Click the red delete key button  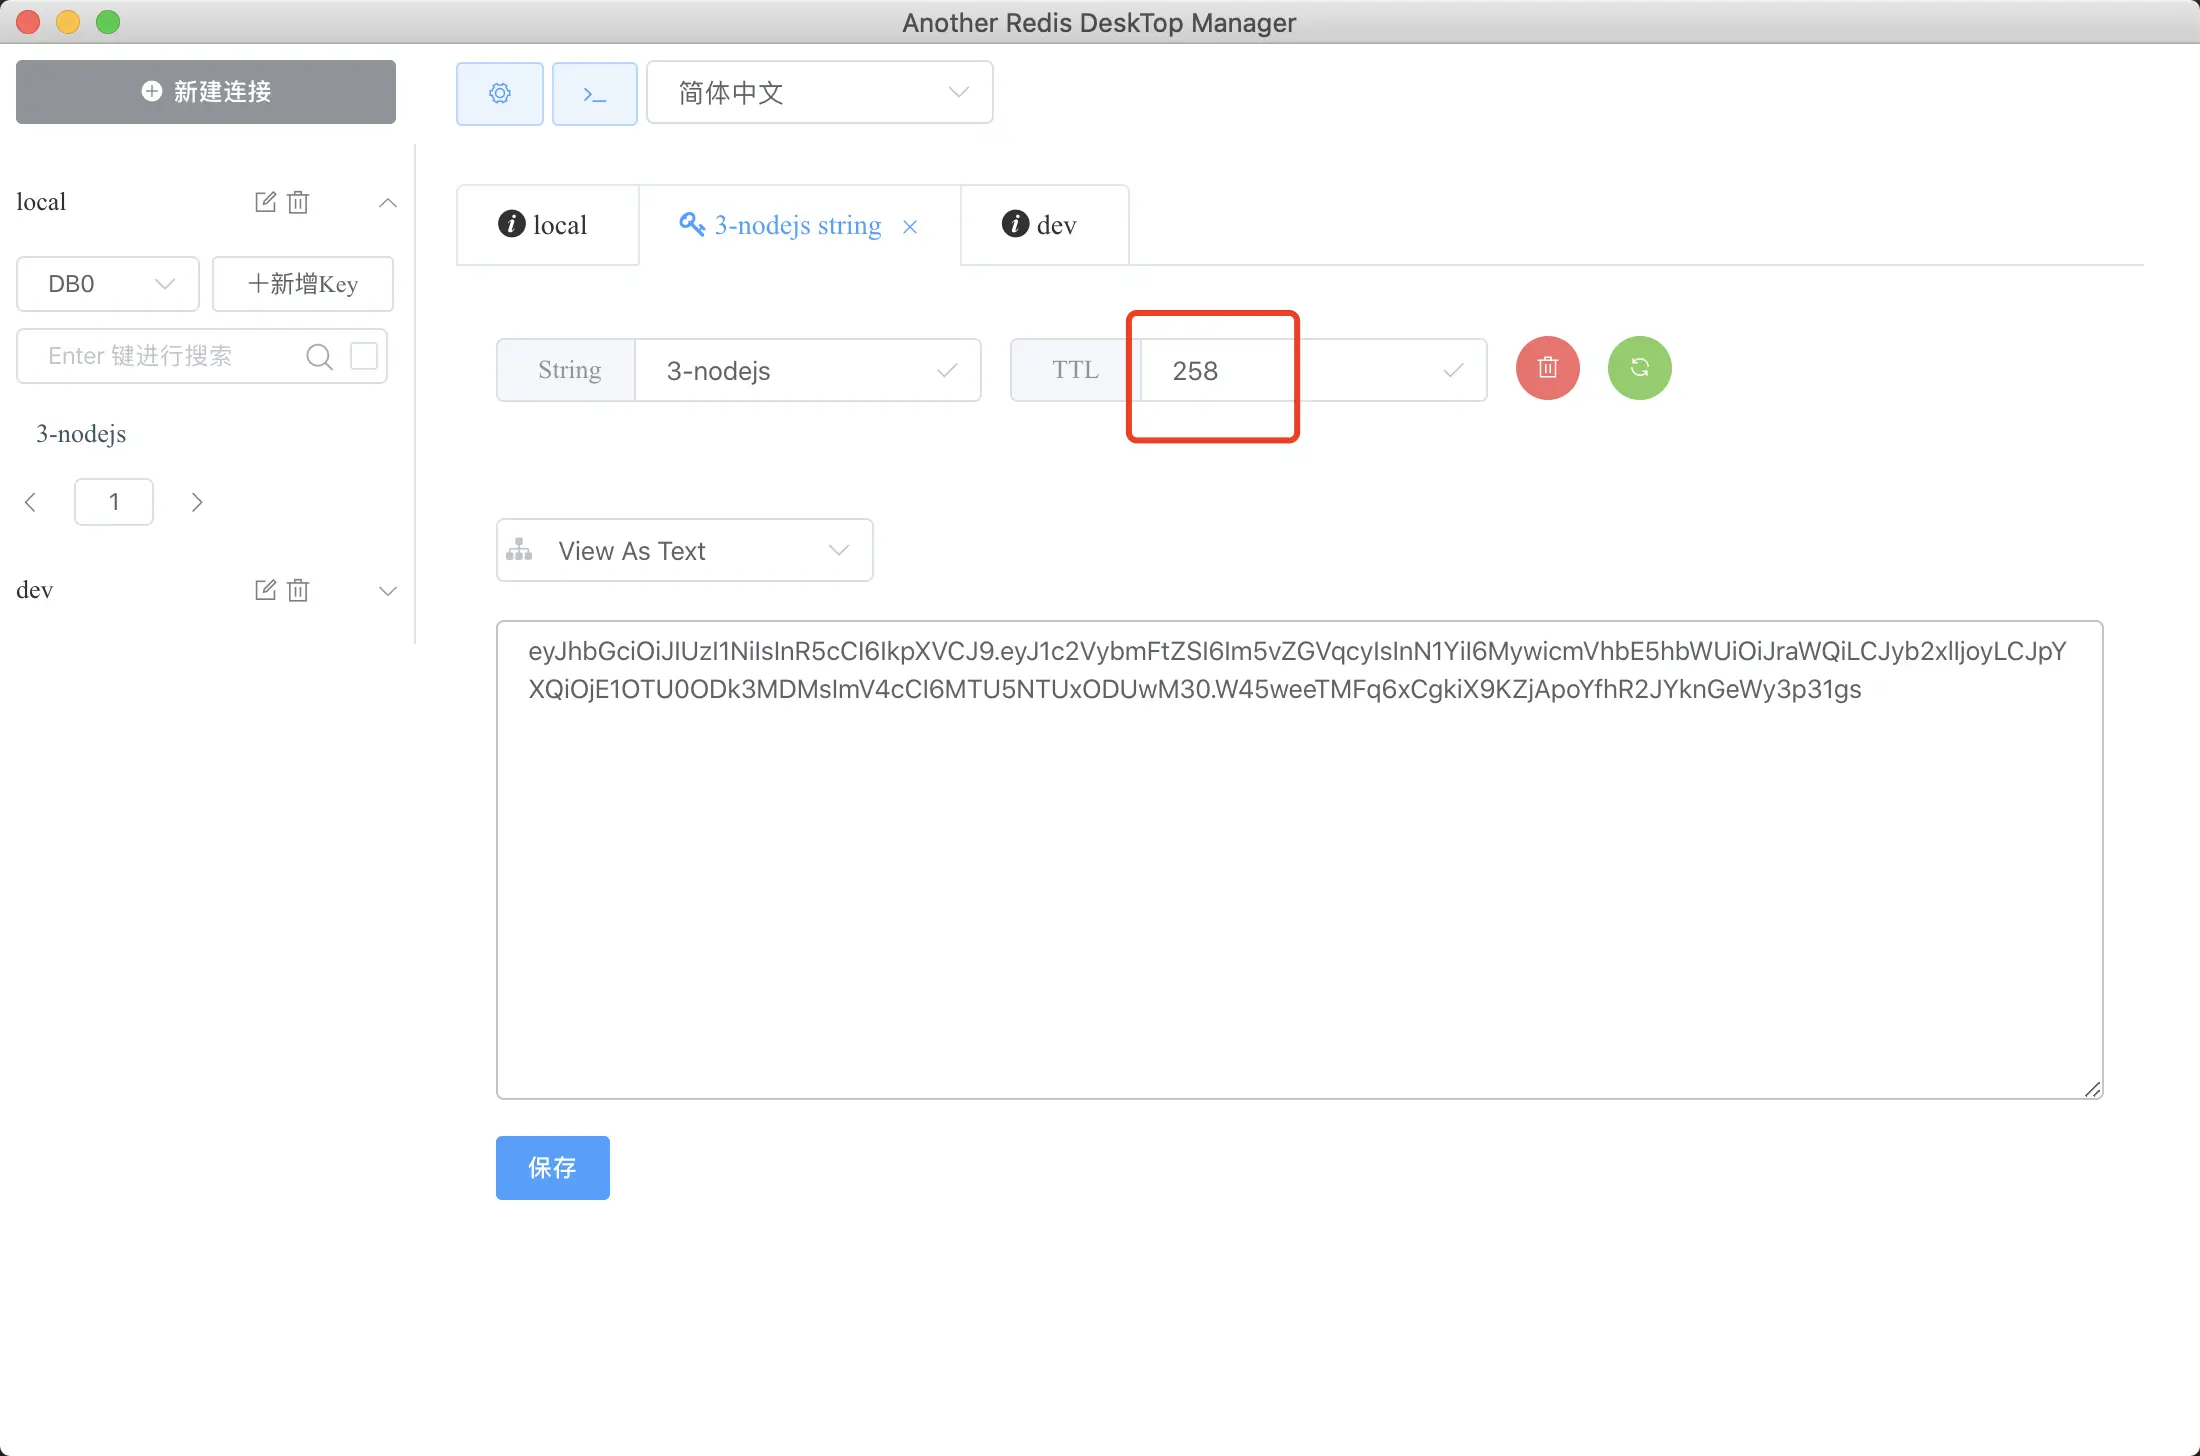(1547, 368)
